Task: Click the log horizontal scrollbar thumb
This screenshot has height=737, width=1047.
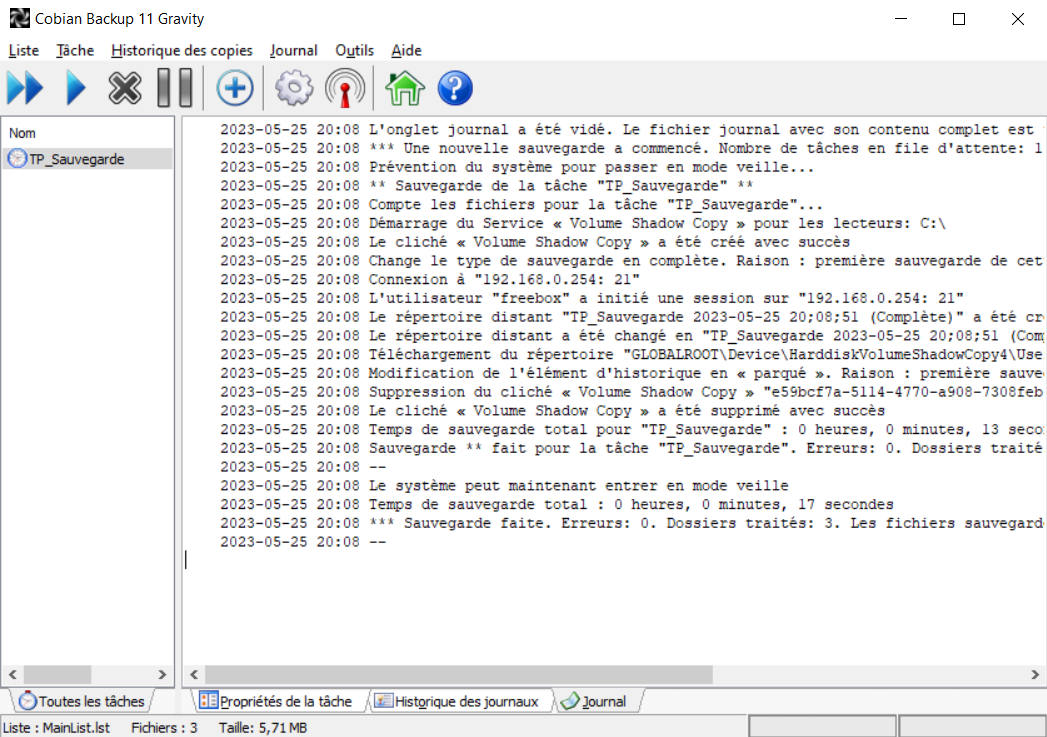Action: point(459,675)
